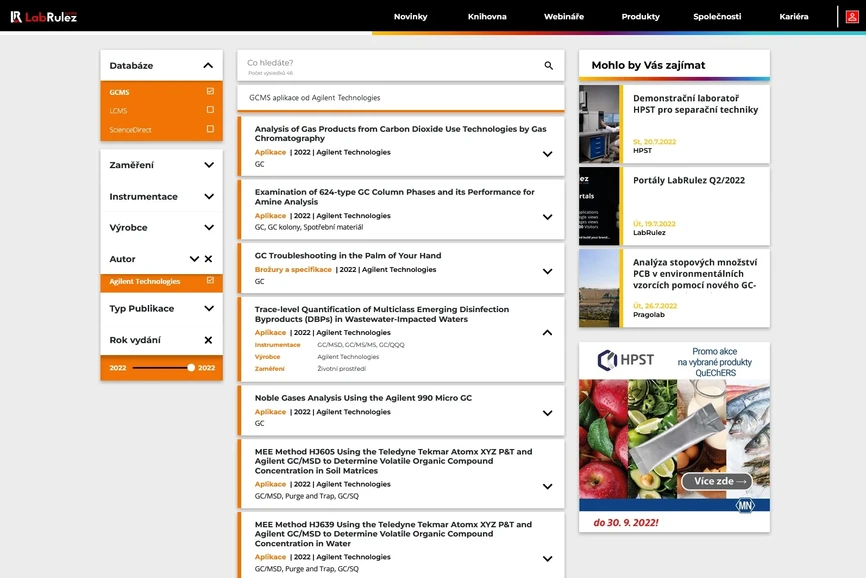Clear the Autor filter with X
Viewport: 866px width, 578px height.
coord(208,259)
